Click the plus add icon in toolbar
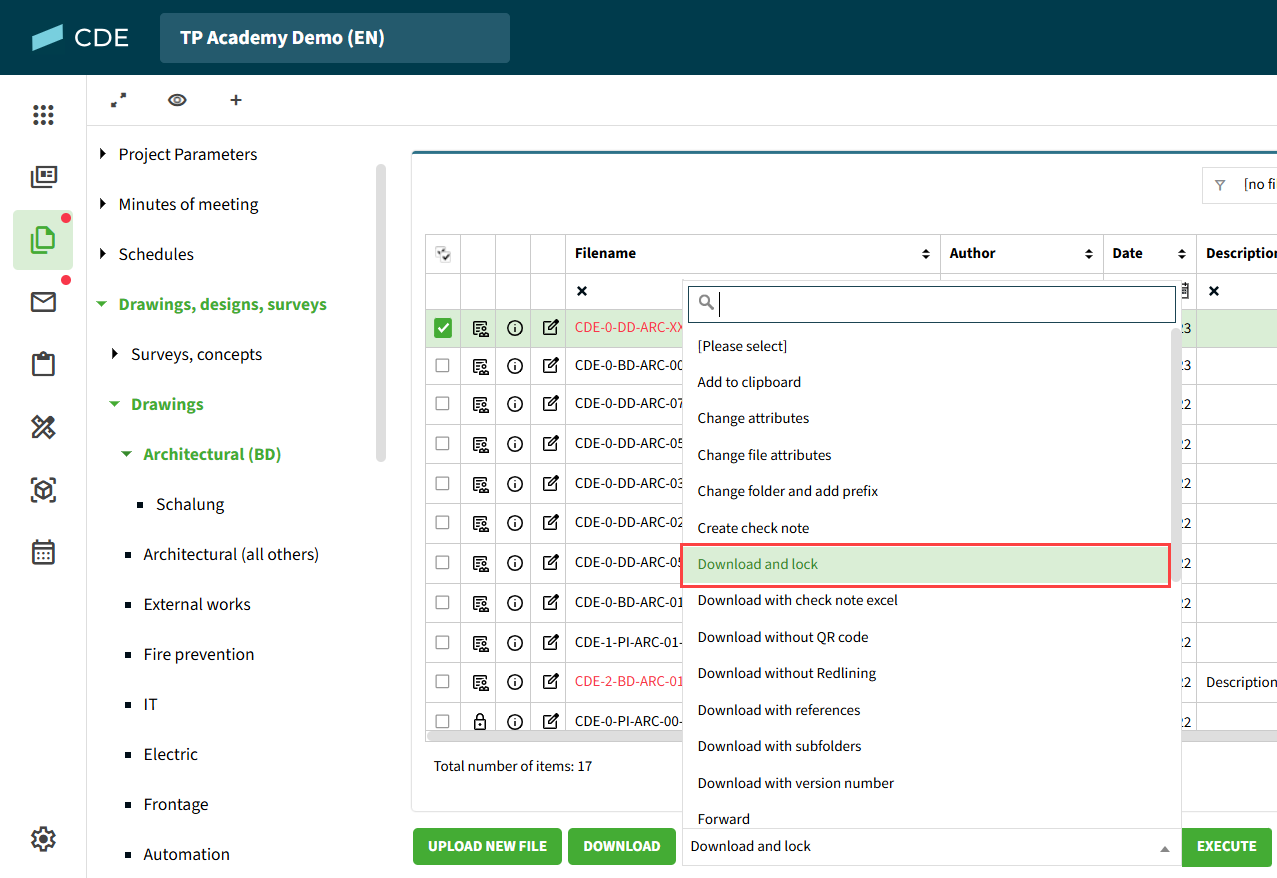 click(x=236, y=100)
